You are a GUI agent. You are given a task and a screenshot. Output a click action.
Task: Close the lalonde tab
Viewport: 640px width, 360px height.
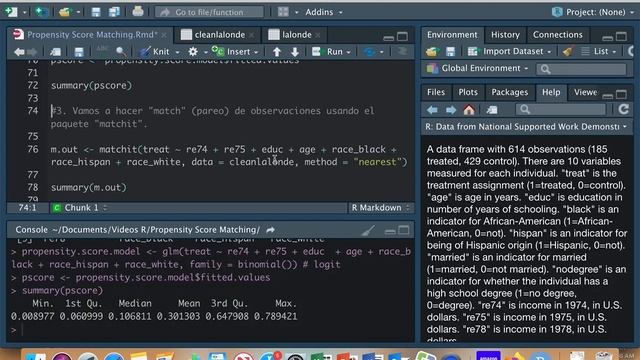(x=318, y=36)
